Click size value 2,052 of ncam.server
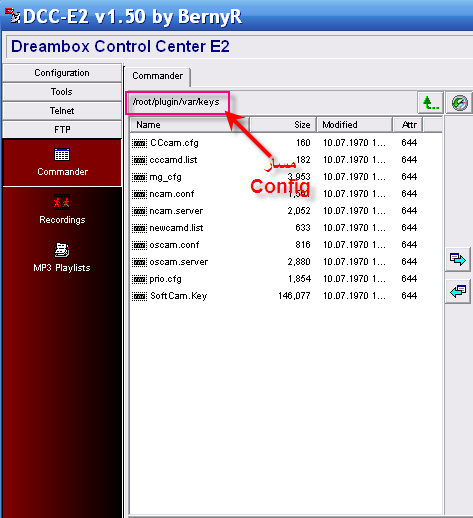473x518 pixels. click(299, 211)
